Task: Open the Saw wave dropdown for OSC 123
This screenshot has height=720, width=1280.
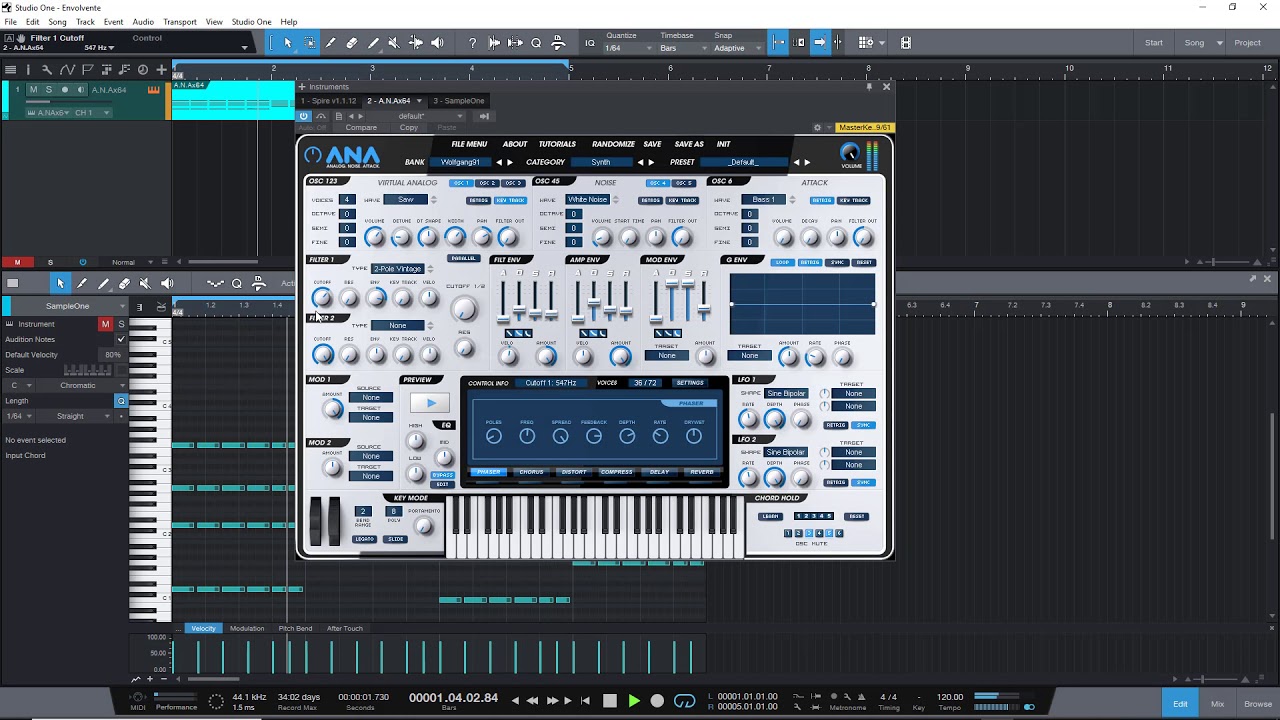Action: pyautogui.click(x=406, y=200)
